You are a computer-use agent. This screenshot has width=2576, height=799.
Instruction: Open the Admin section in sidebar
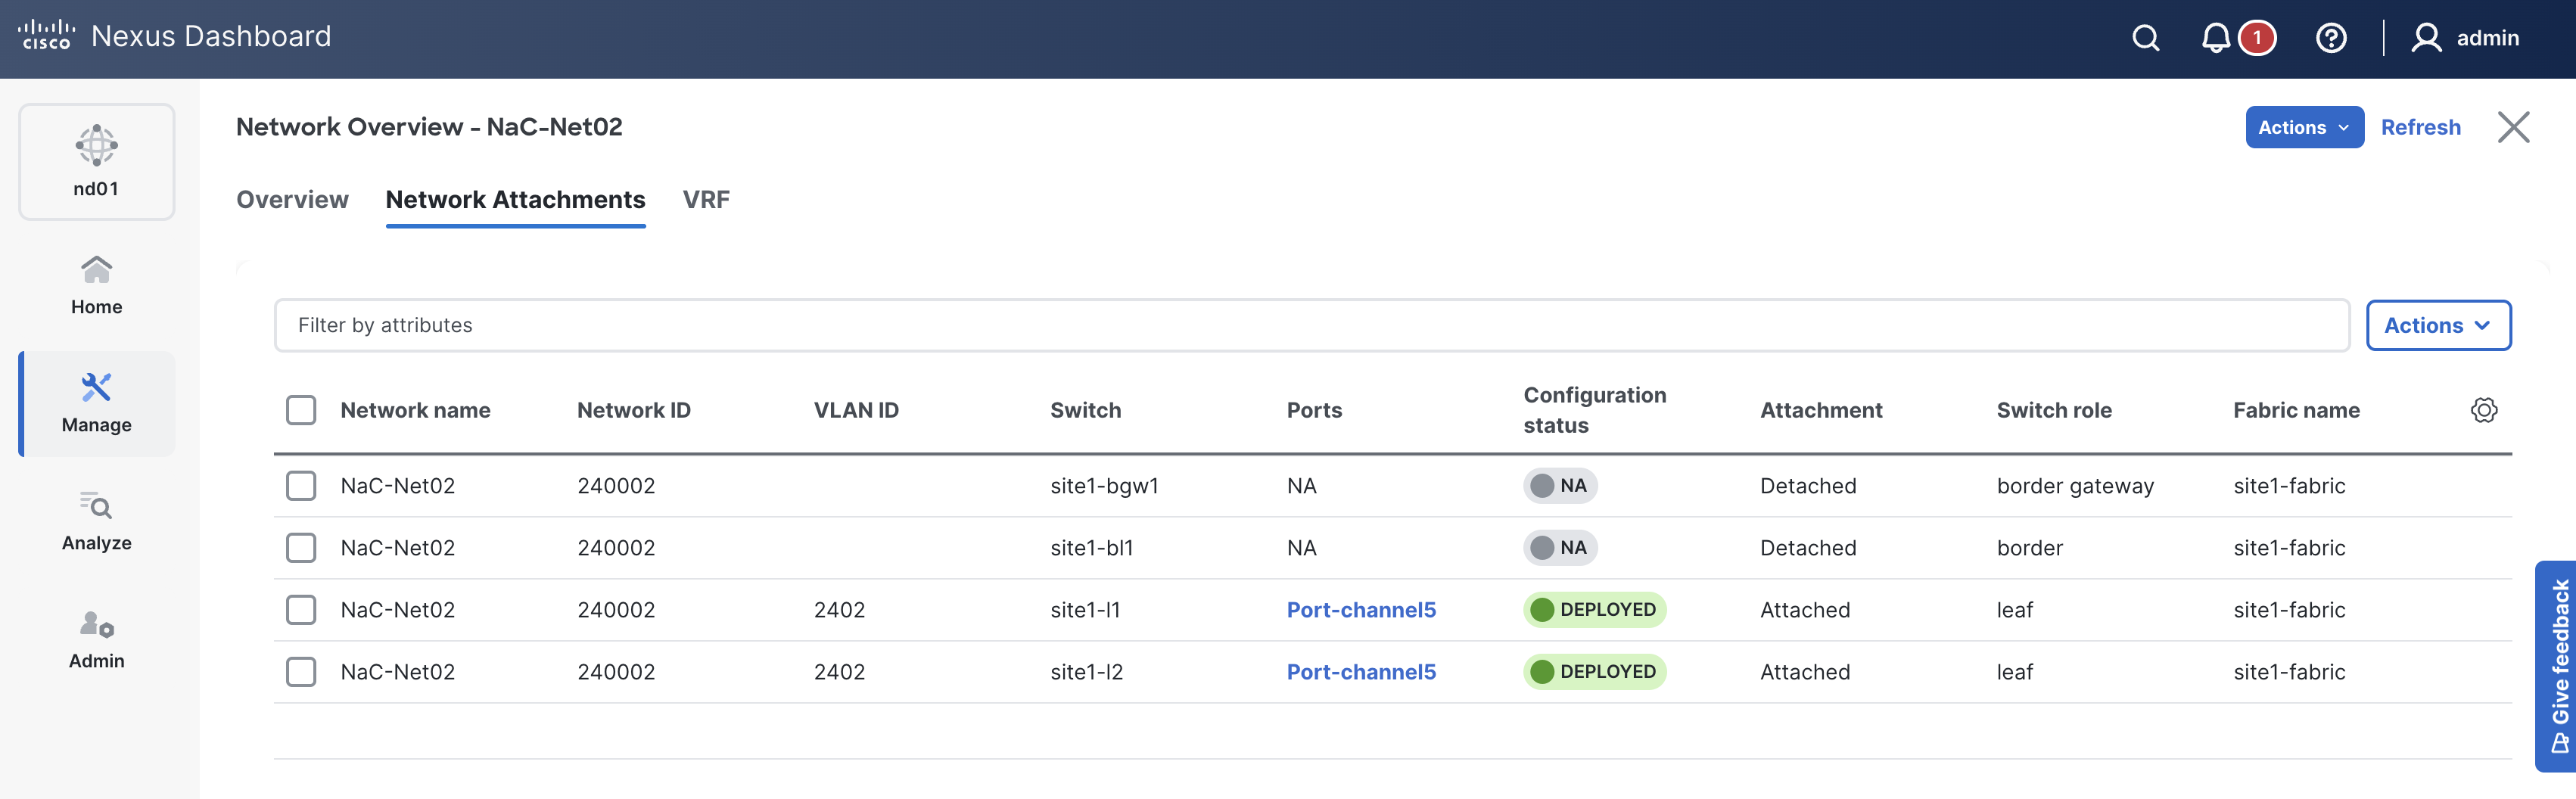click(x=96, y=639)
